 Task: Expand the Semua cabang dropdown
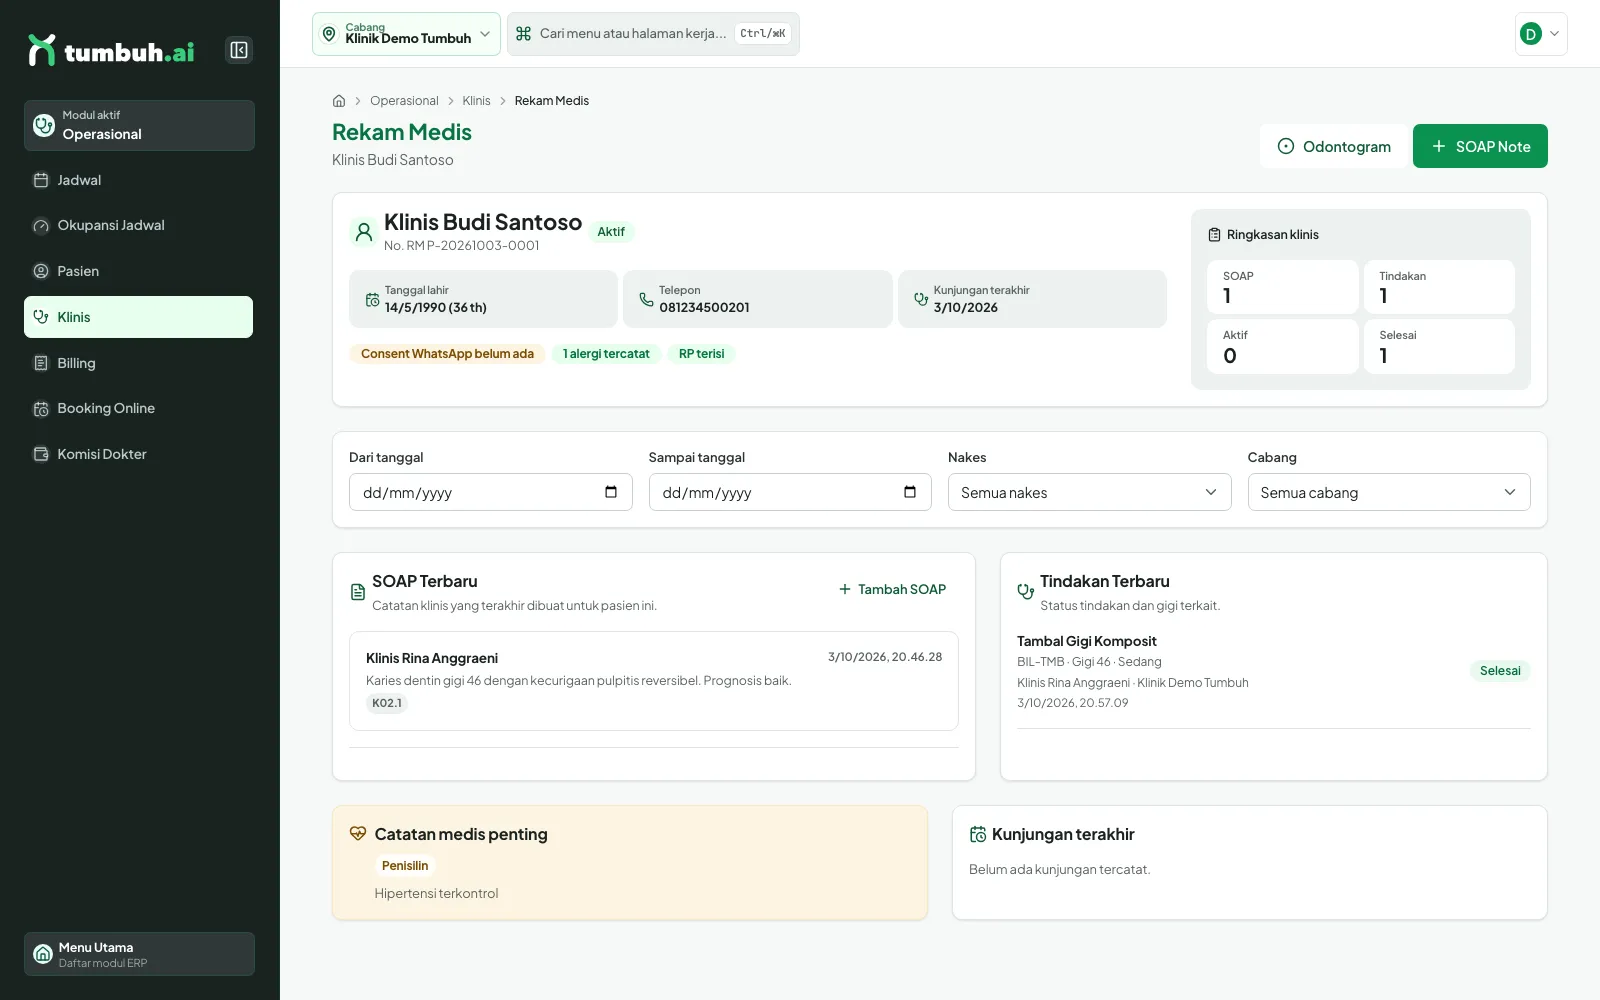pos(1389,492)
